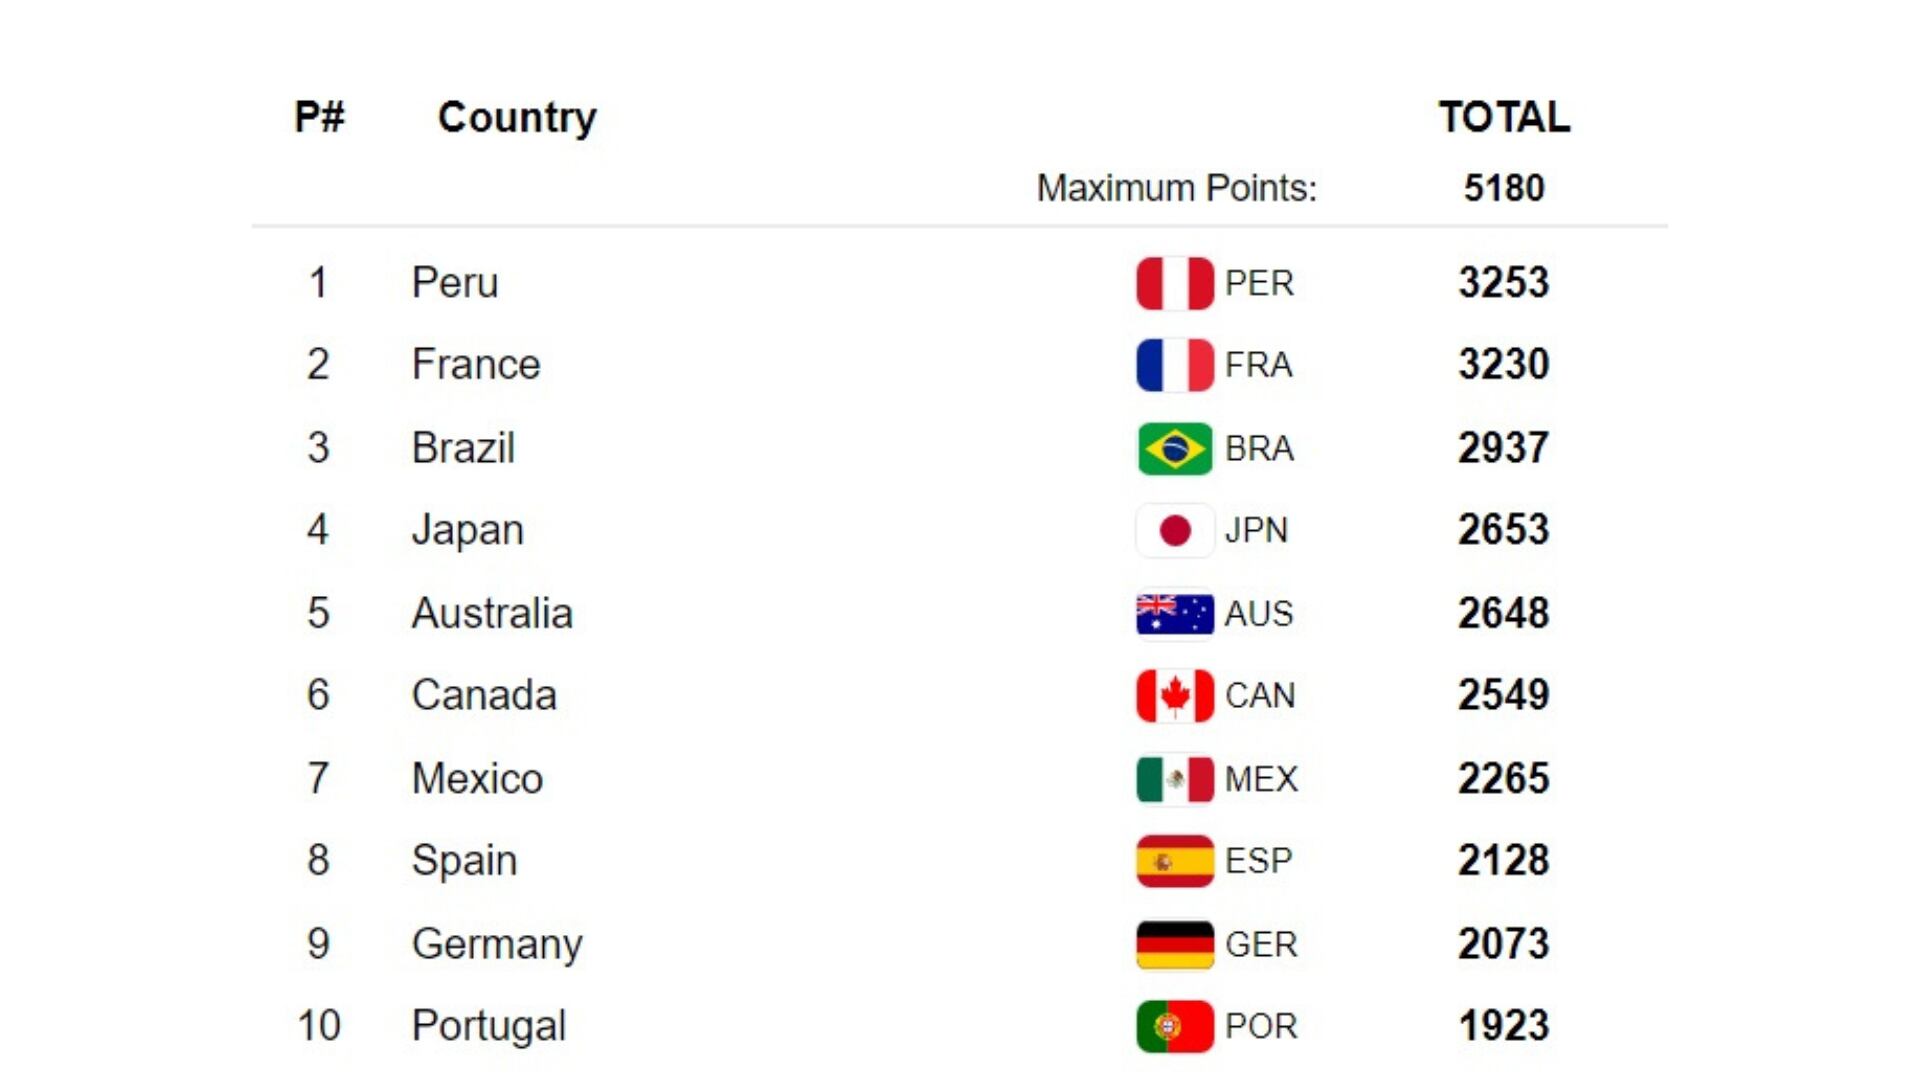Open the Peru country name
Image resolution: width=1920 pixels, height=1080 pixels.
click(x=455, y=283)
